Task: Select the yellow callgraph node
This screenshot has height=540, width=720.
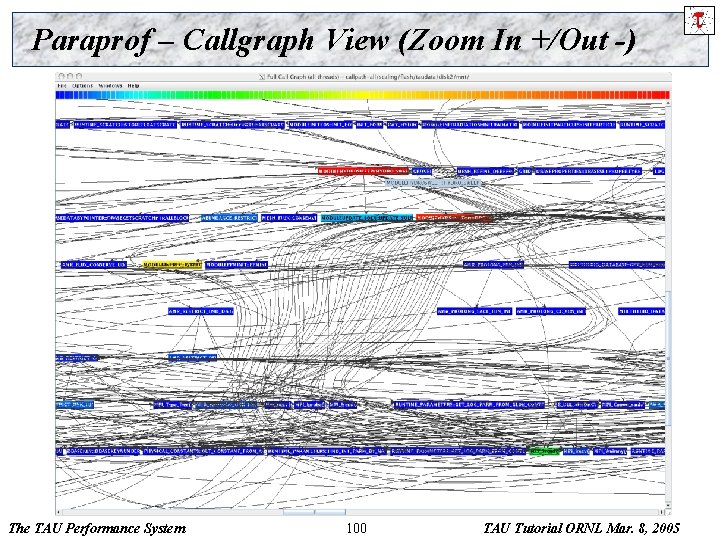Action: (x=172, y=264)
